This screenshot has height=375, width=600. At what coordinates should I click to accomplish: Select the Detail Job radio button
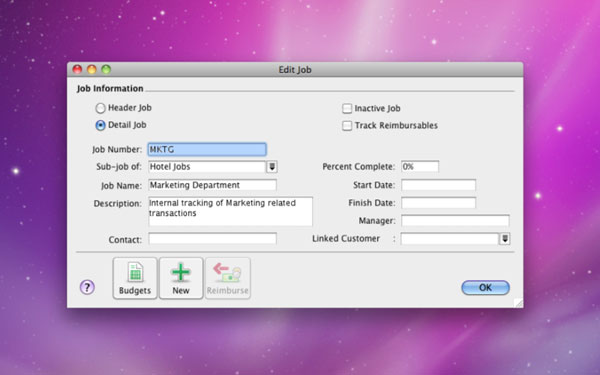coord(100,125)
